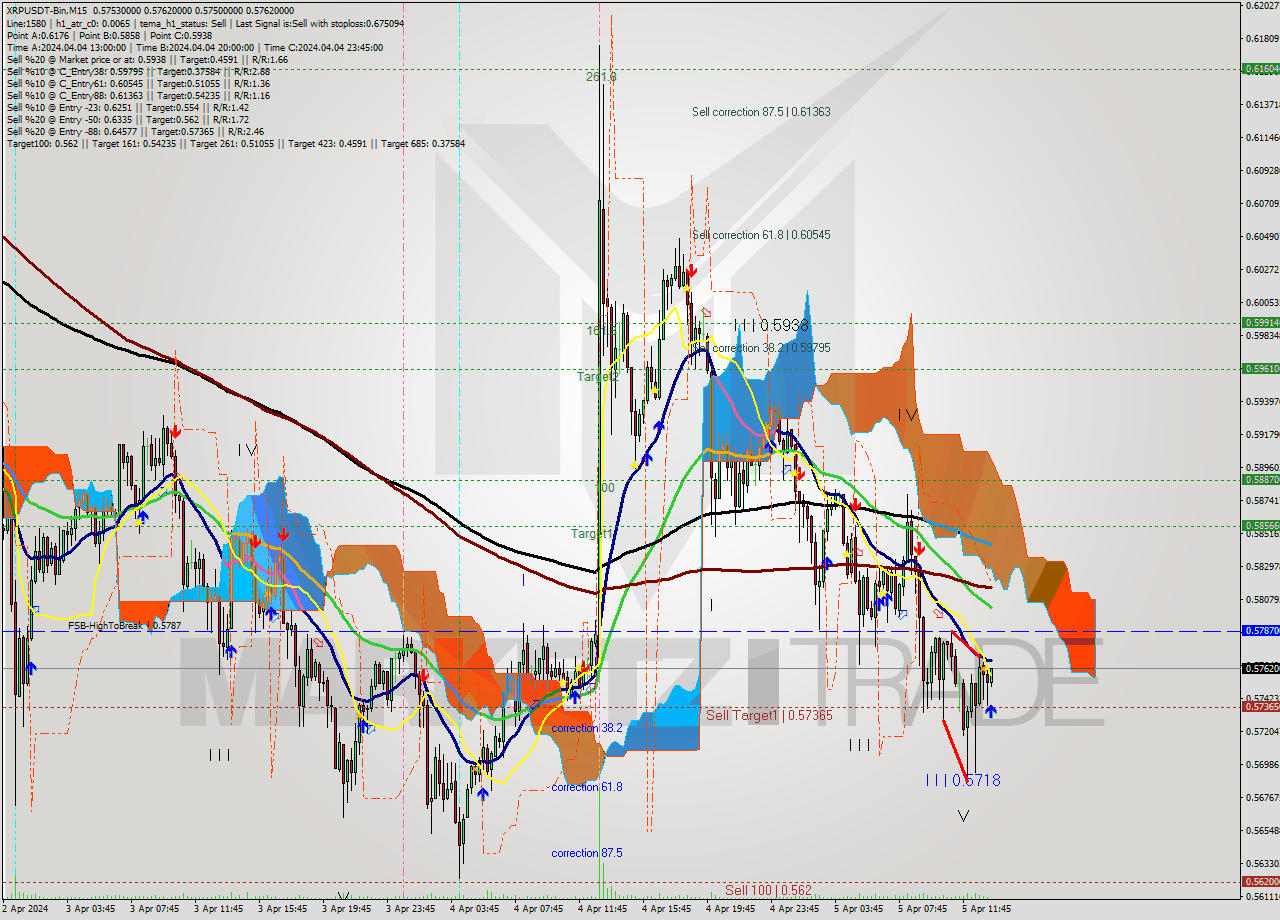Click the green Target1 label
This screenshot has height=920, width=1280.
(x=591, y=534)
